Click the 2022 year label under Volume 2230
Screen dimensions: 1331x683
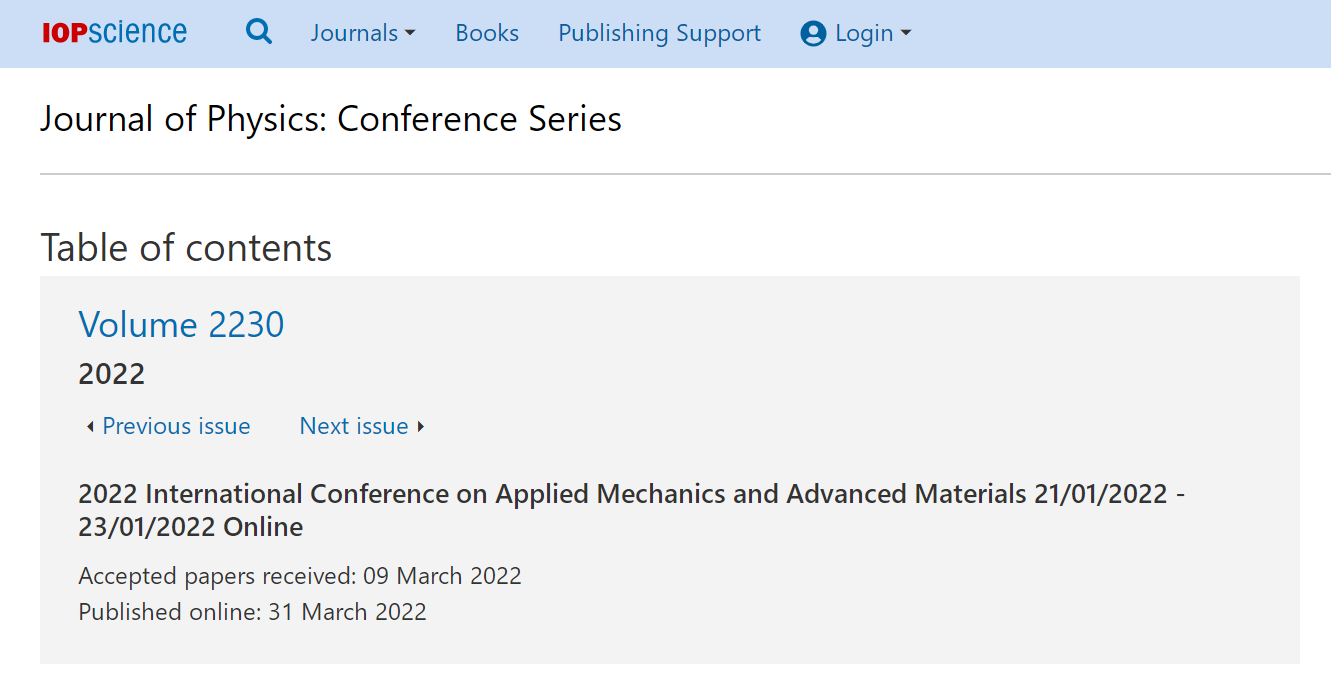pyautogui.click(x=112, y=374)
